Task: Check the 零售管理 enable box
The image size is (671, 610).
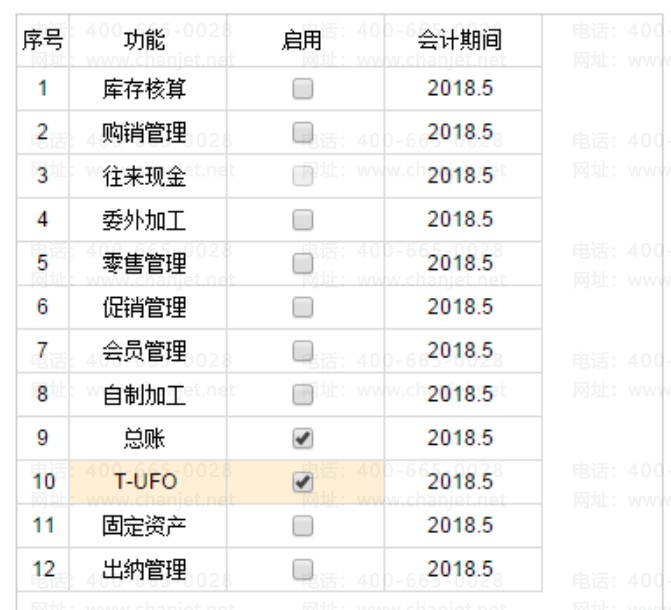Action: click(302, 264)
